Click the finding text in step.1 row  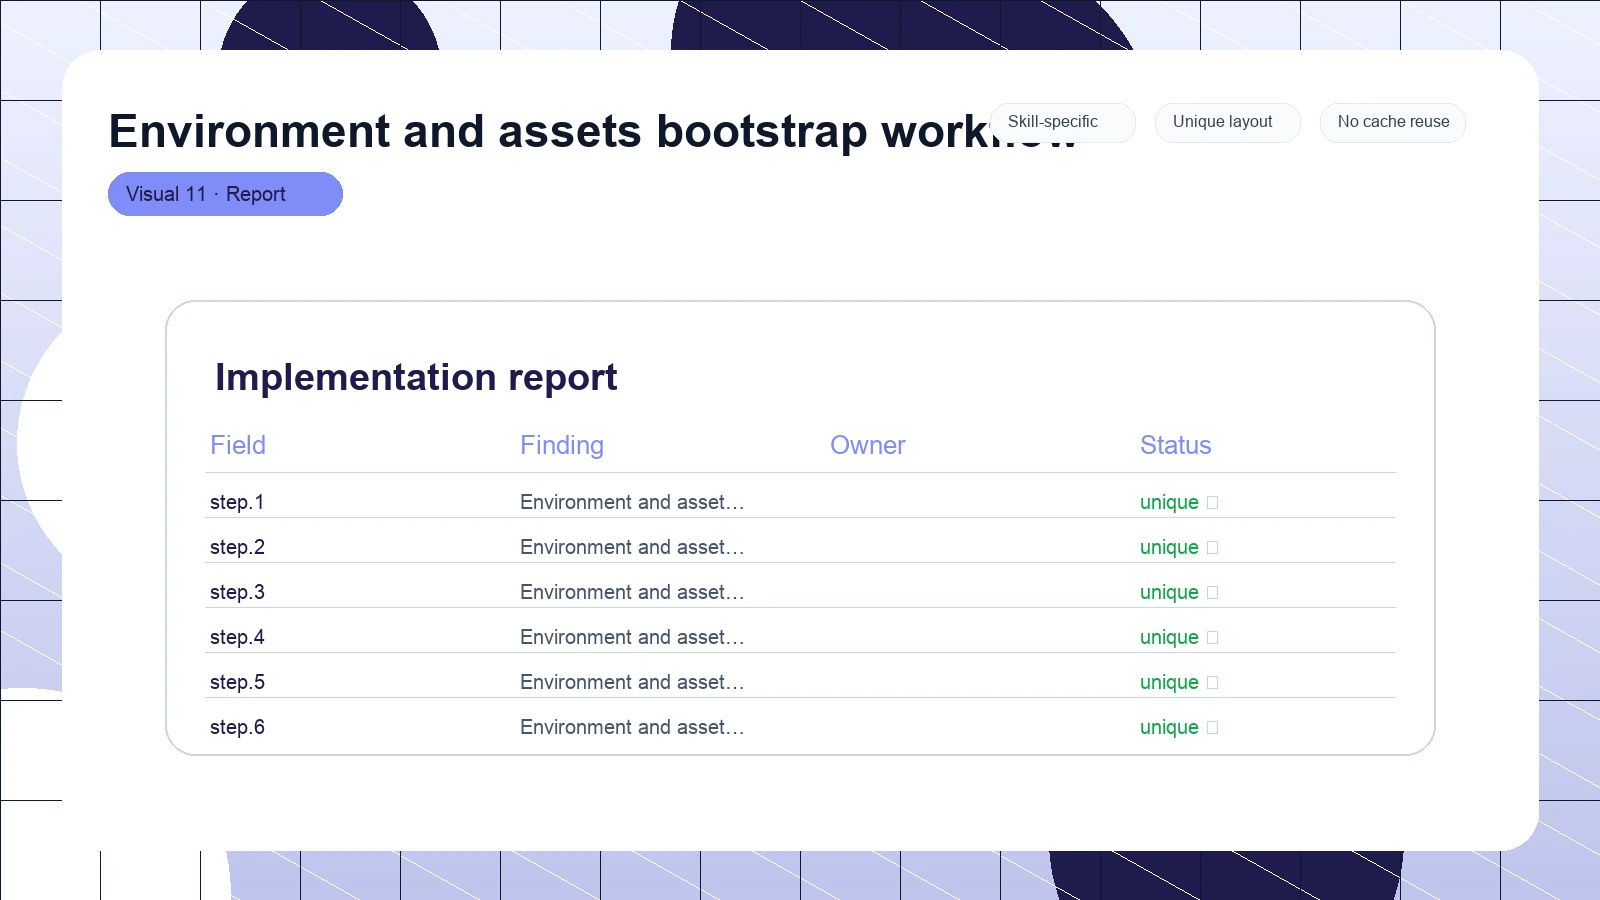point(632,502)
